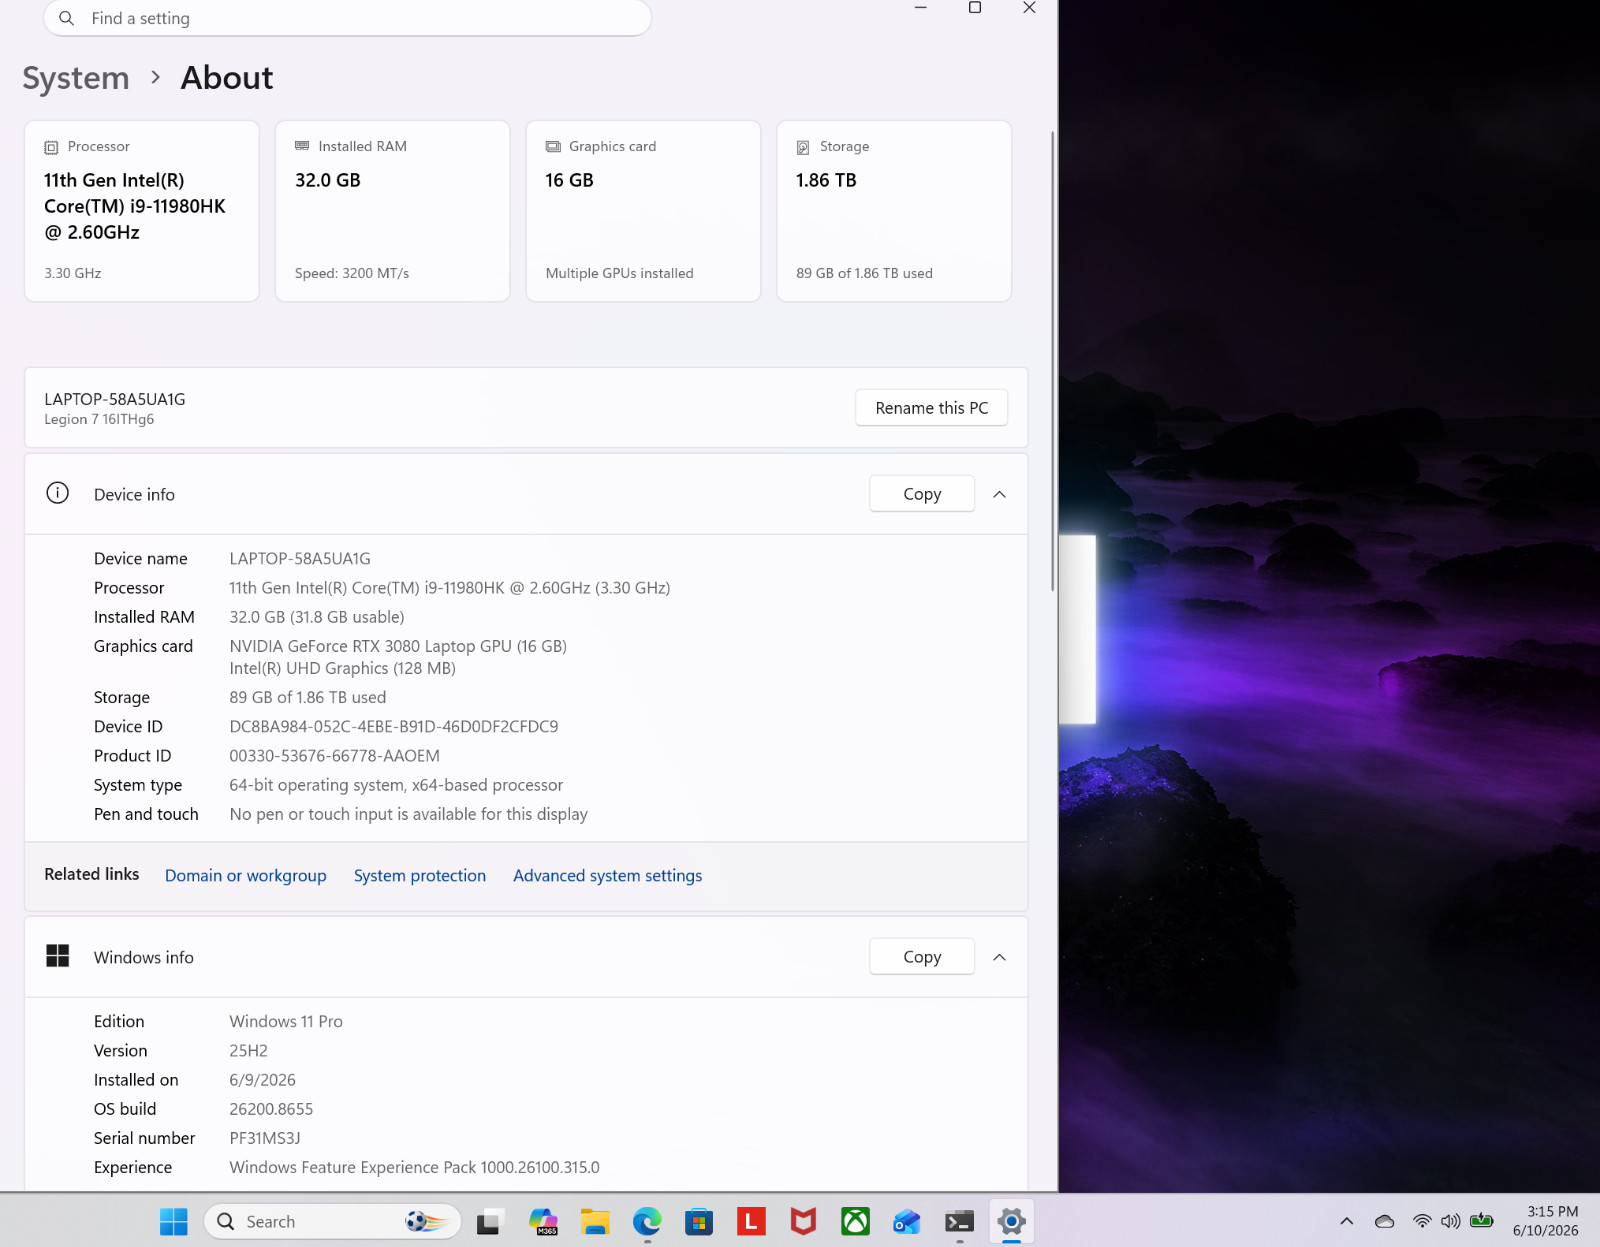Open the OneDrive cloud tray icon

[x=1384, y=1221]
